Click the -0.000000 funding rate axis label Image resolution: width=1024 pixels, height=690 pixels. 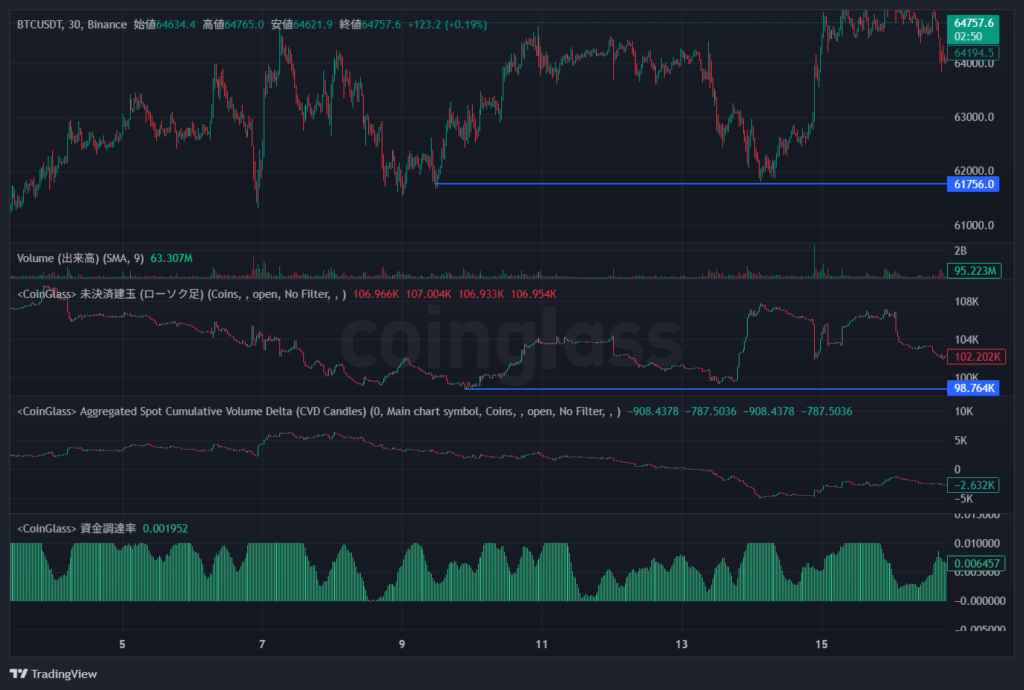980,601
